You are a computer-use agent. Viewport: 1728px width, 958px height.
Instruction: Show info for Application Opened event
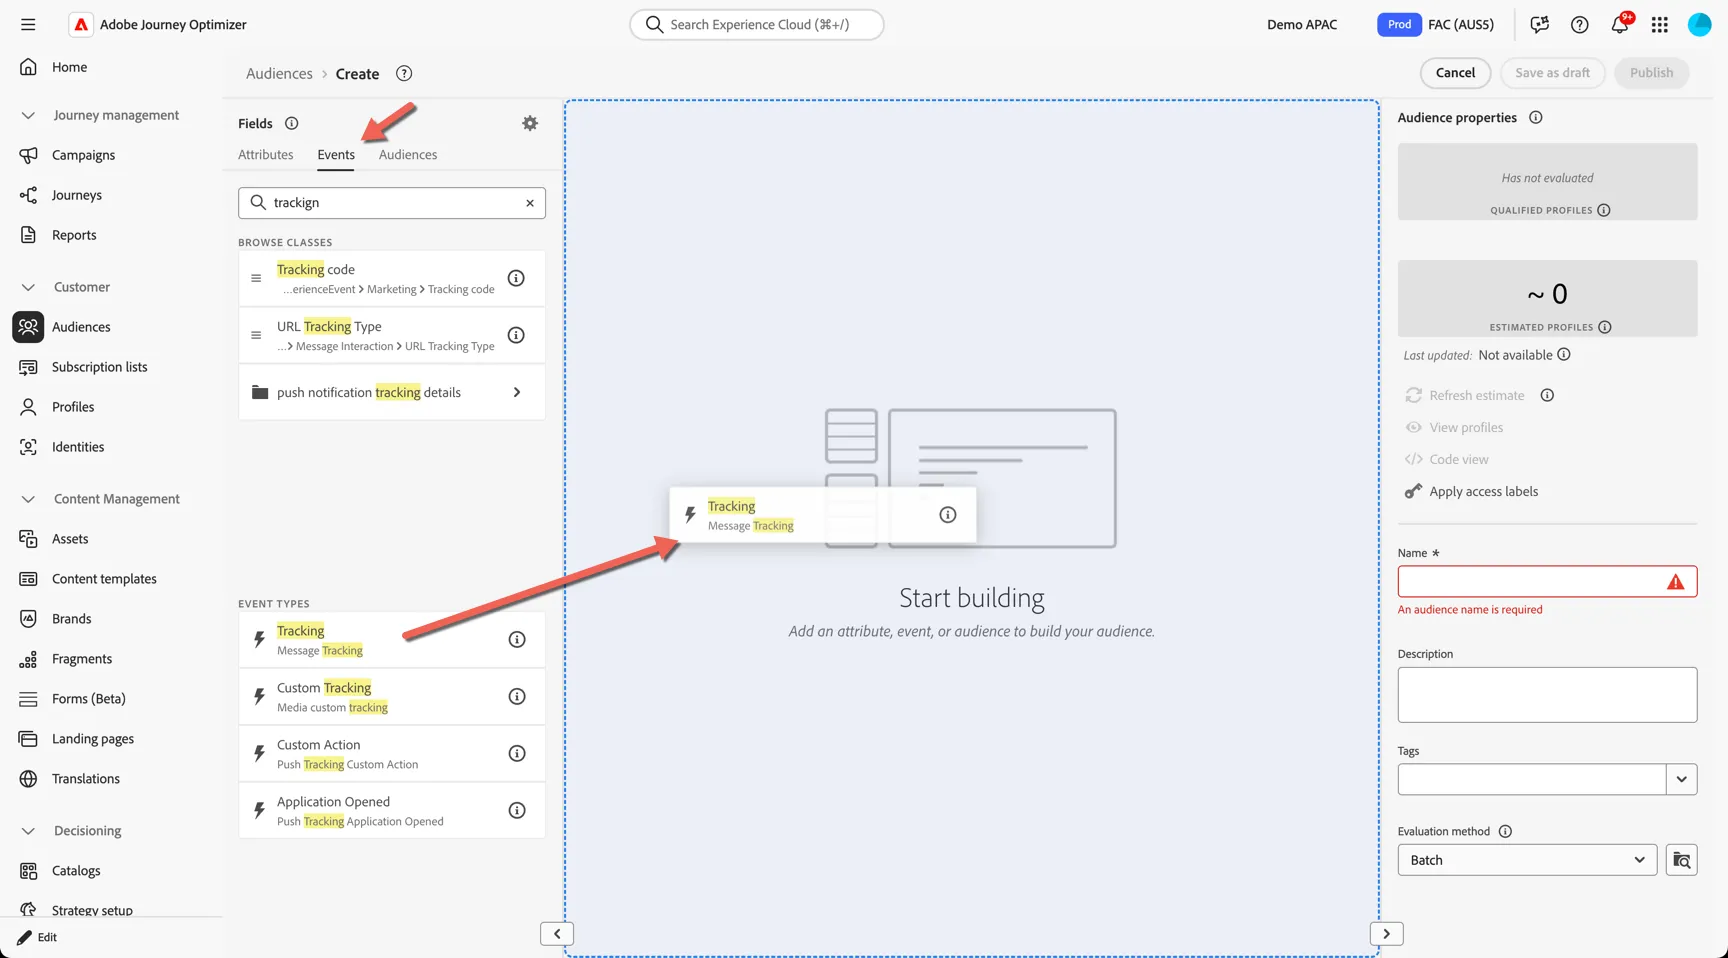[x=517, y=810]
